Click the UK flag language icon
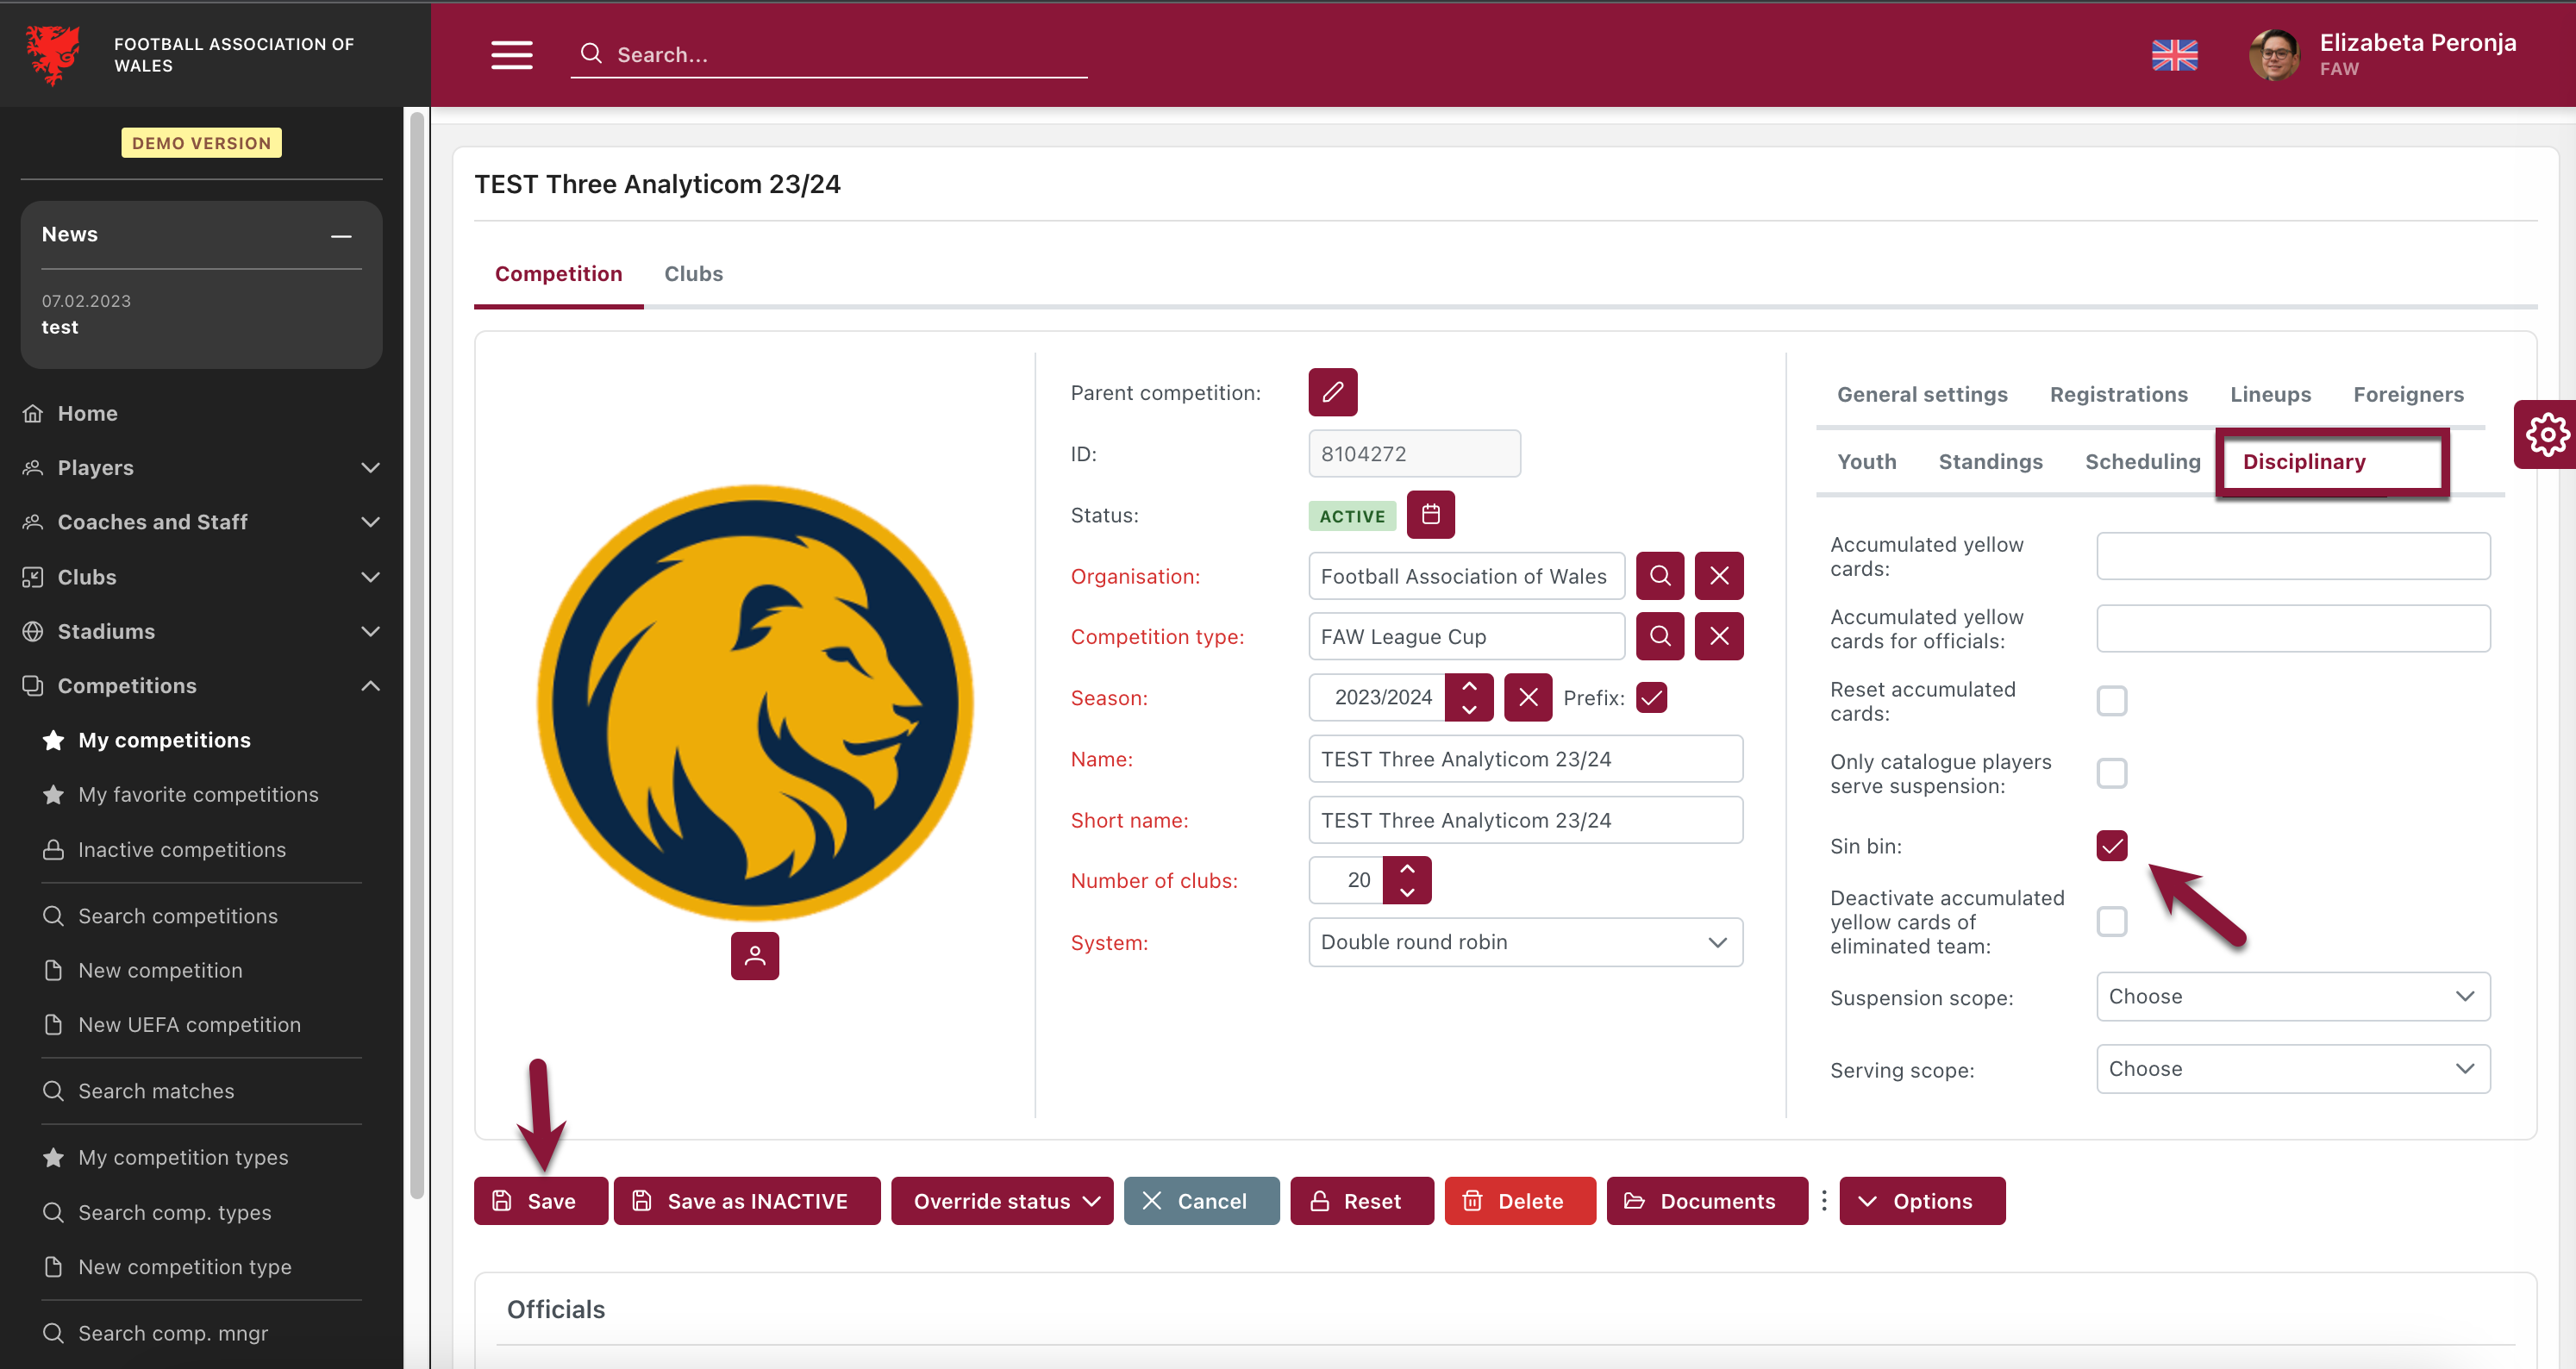Image resolution: width=2576 pixels, height=1369 pixels. (2174, 55)
